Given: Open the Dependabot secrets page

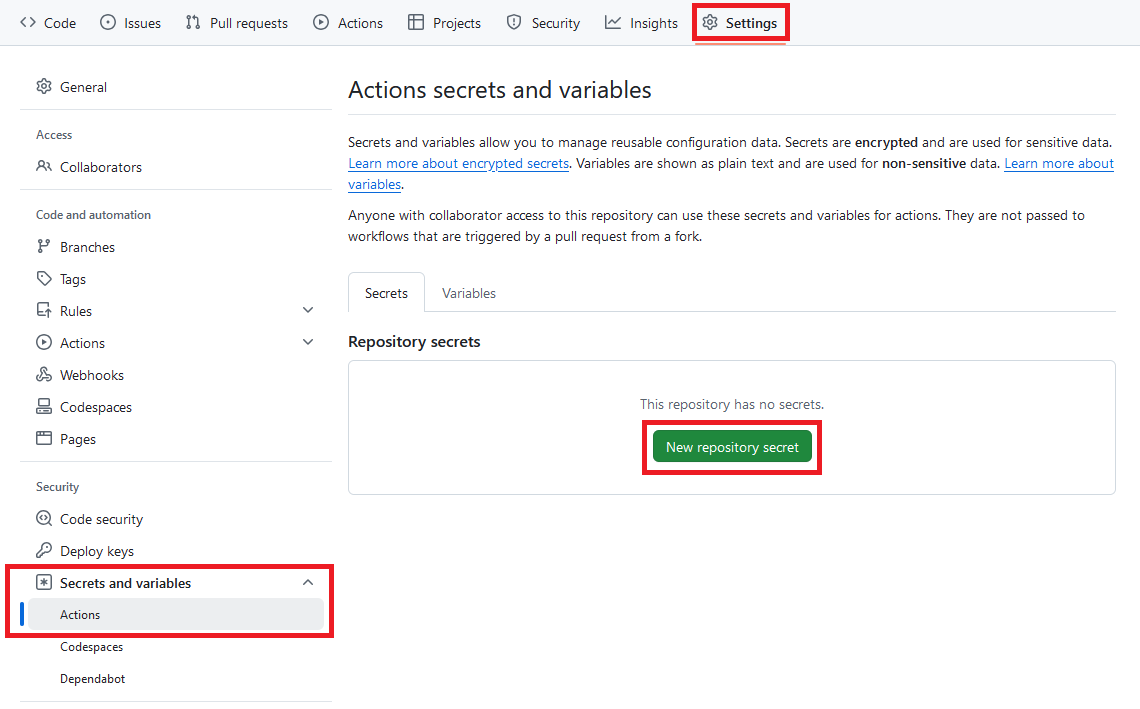Looking at the screenshot, I should point(92,678).
